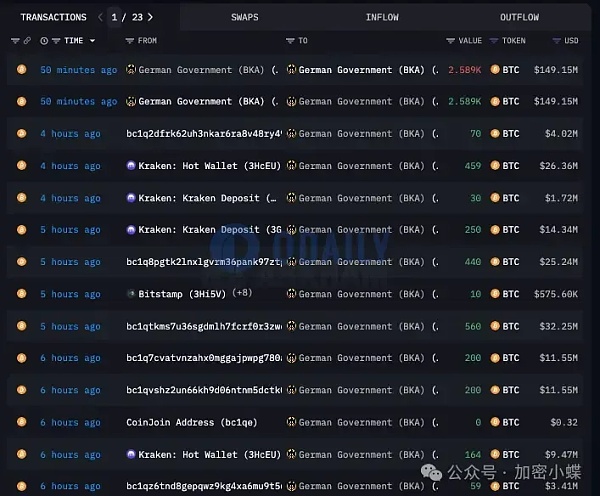
Task: Click the Bitstamp (3Hi5V) entity icon
Action: tap(131, 294)
